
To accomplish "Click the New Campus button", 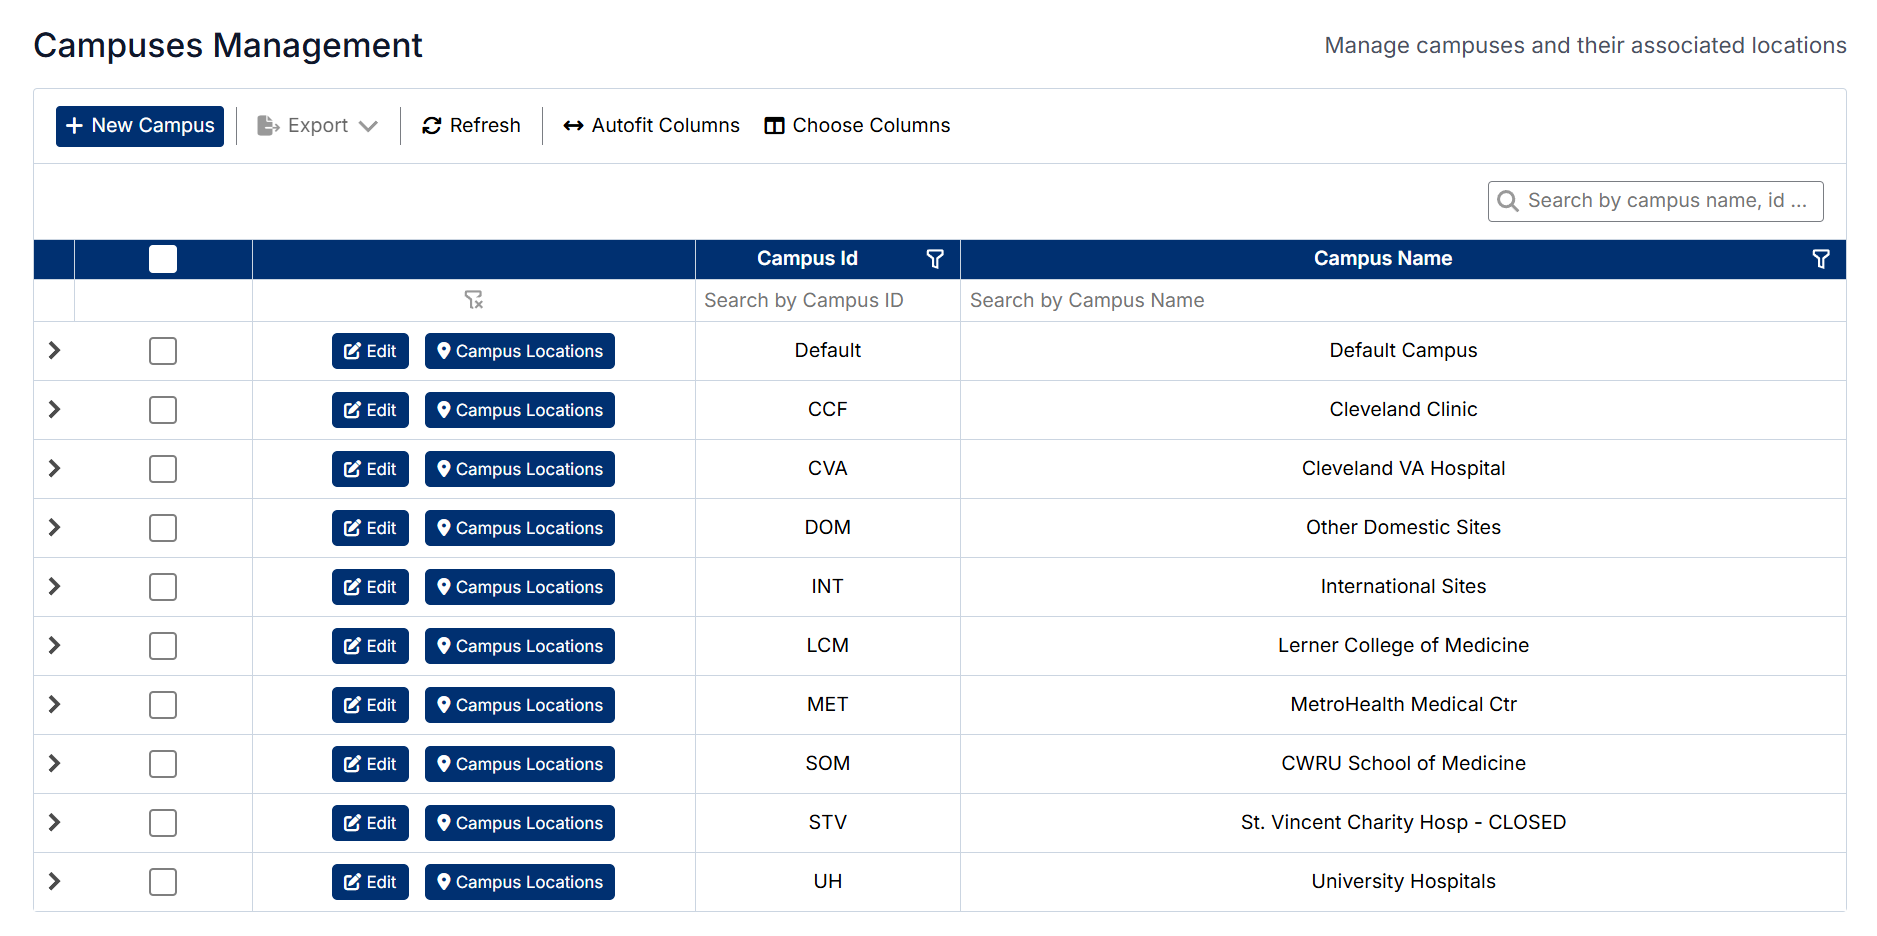I will click(140, 126).
